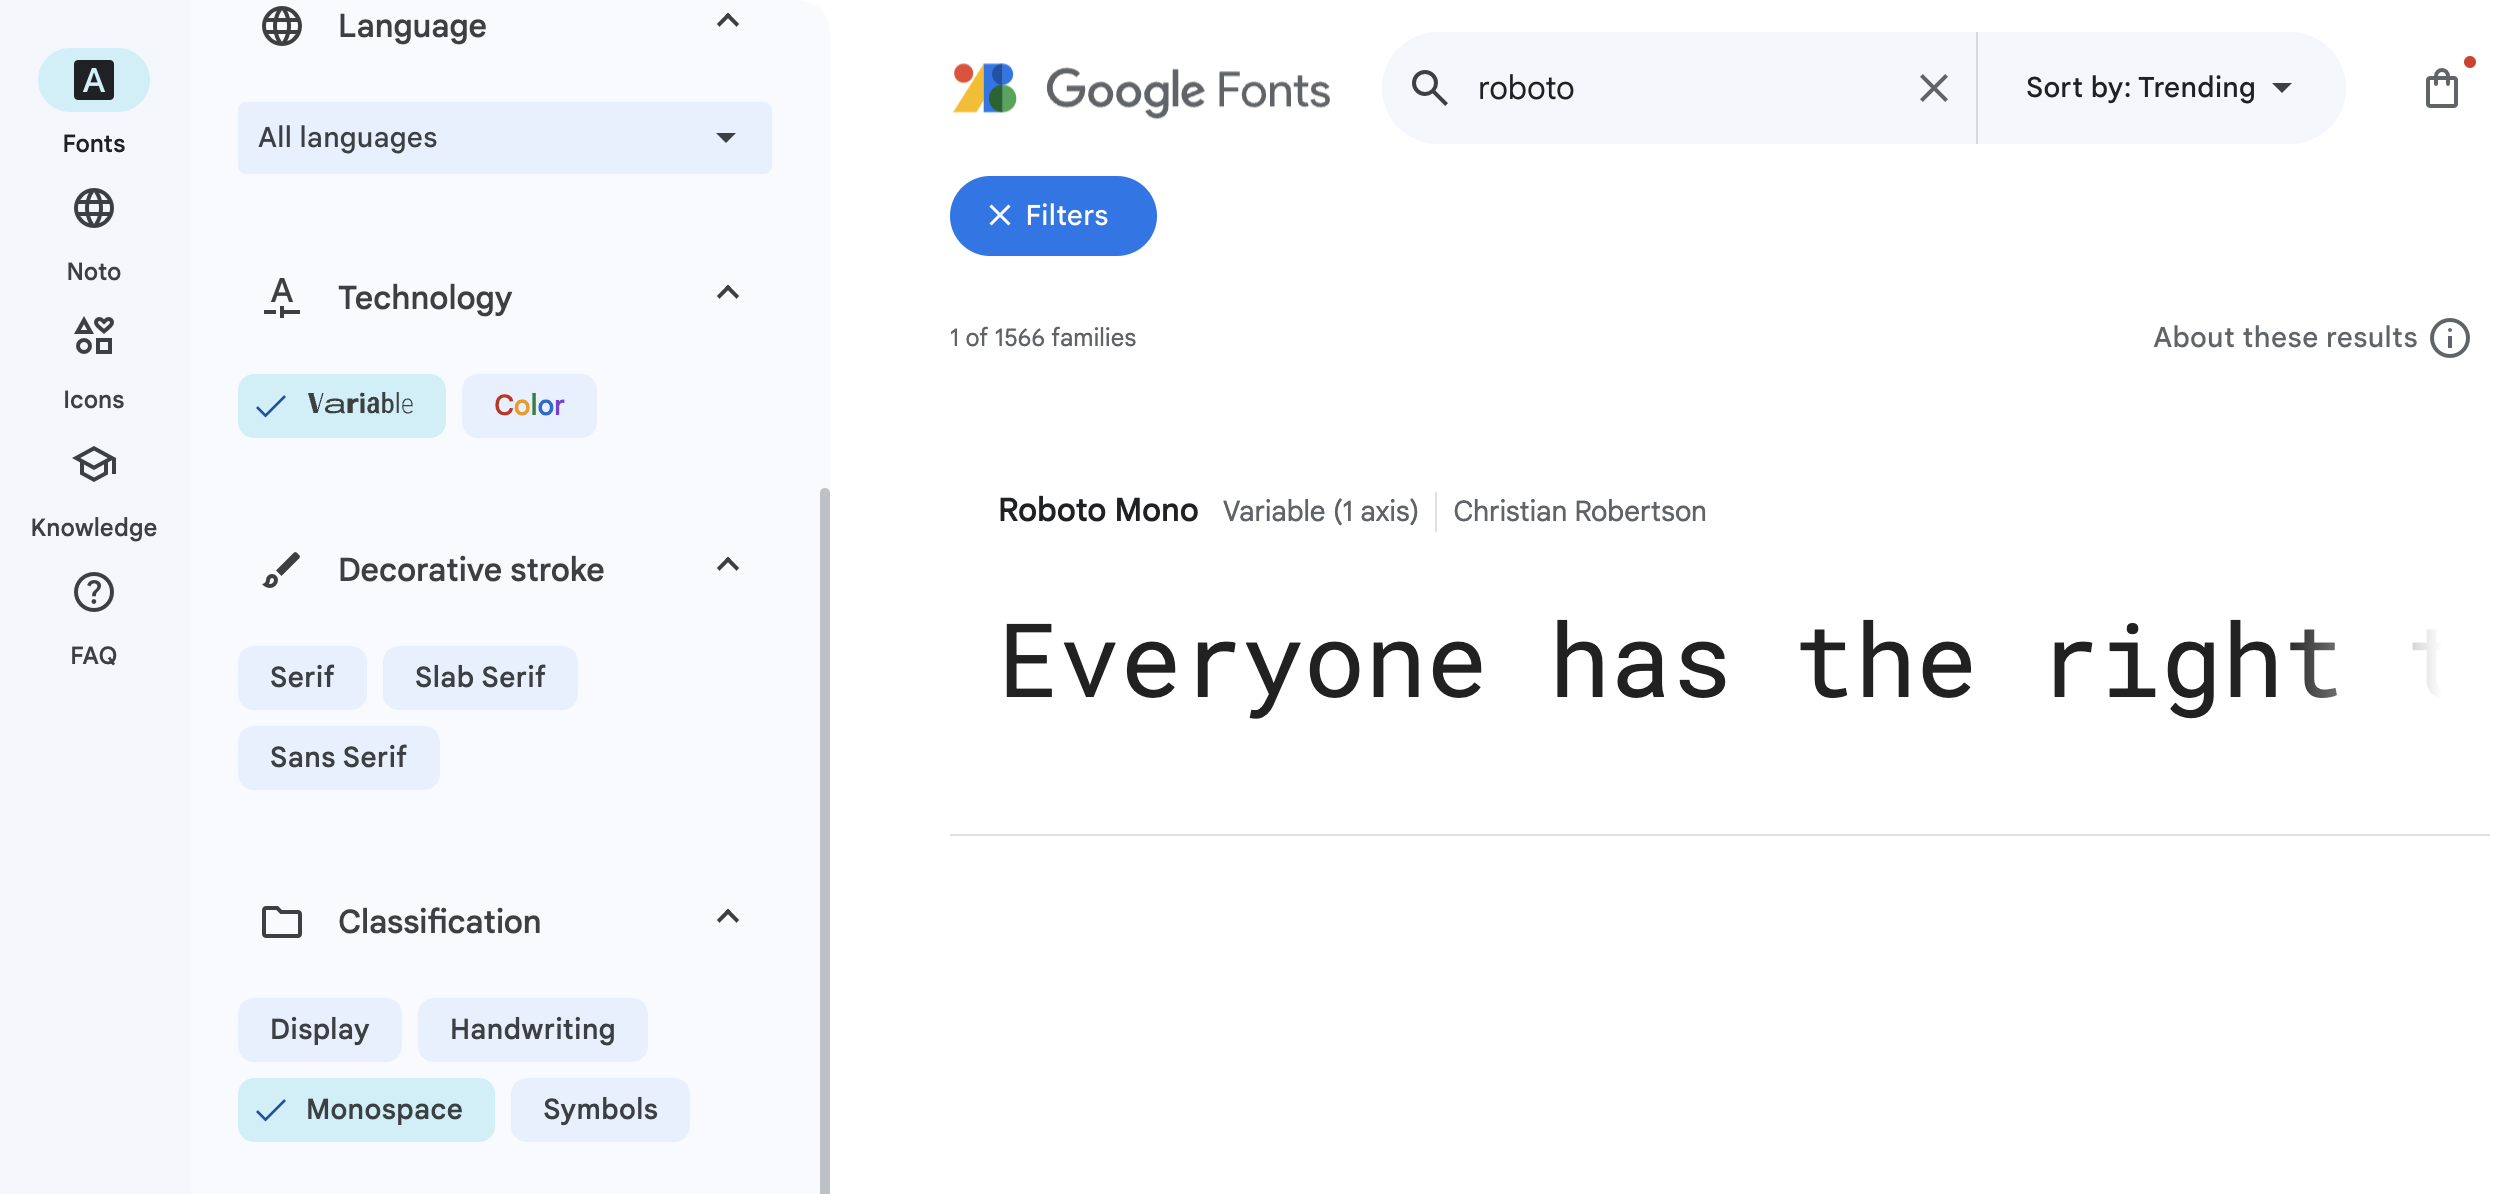The height and width of the screenshot is (1194, 2518).
Task: Click the Roboto Mono font family
Action: 1098,510
